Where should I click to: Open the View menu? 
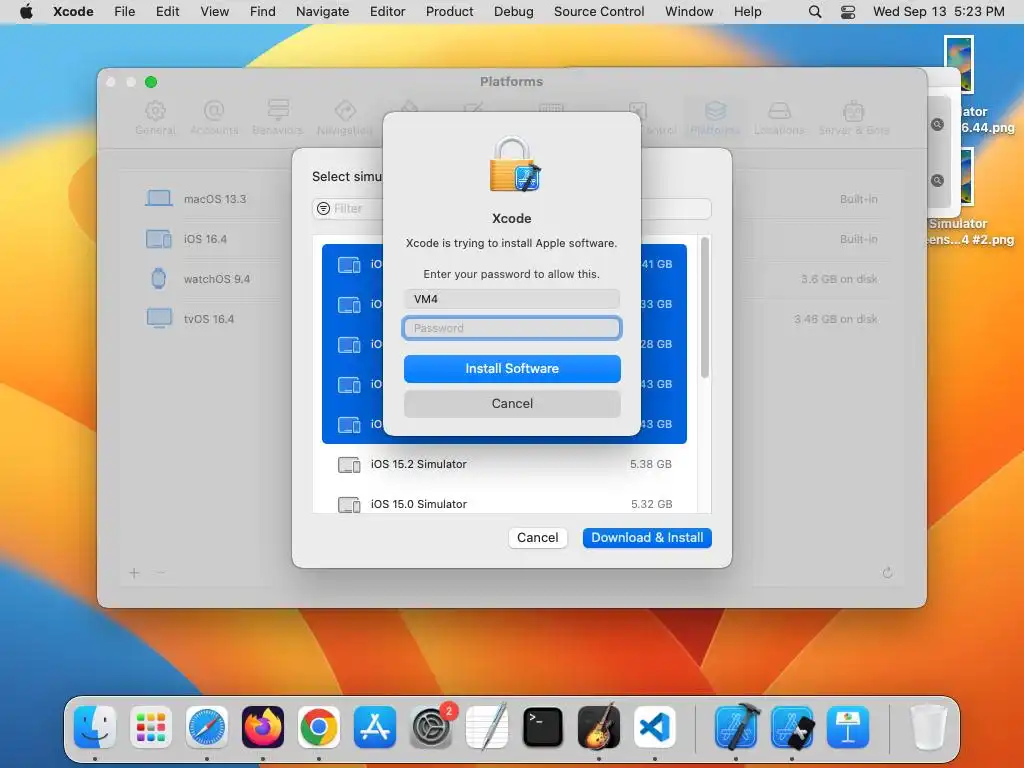(x=214, y=12)
